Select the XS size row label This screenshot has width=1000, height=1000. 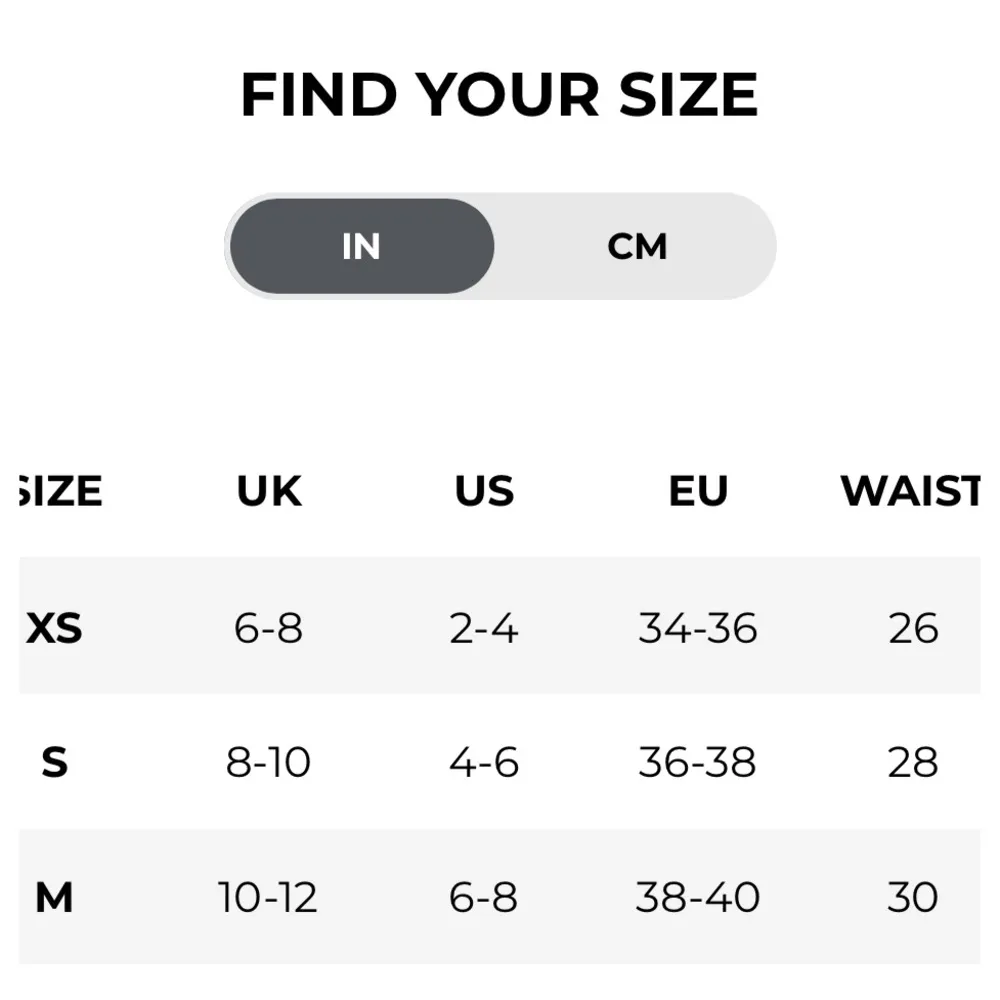[55, 629]
